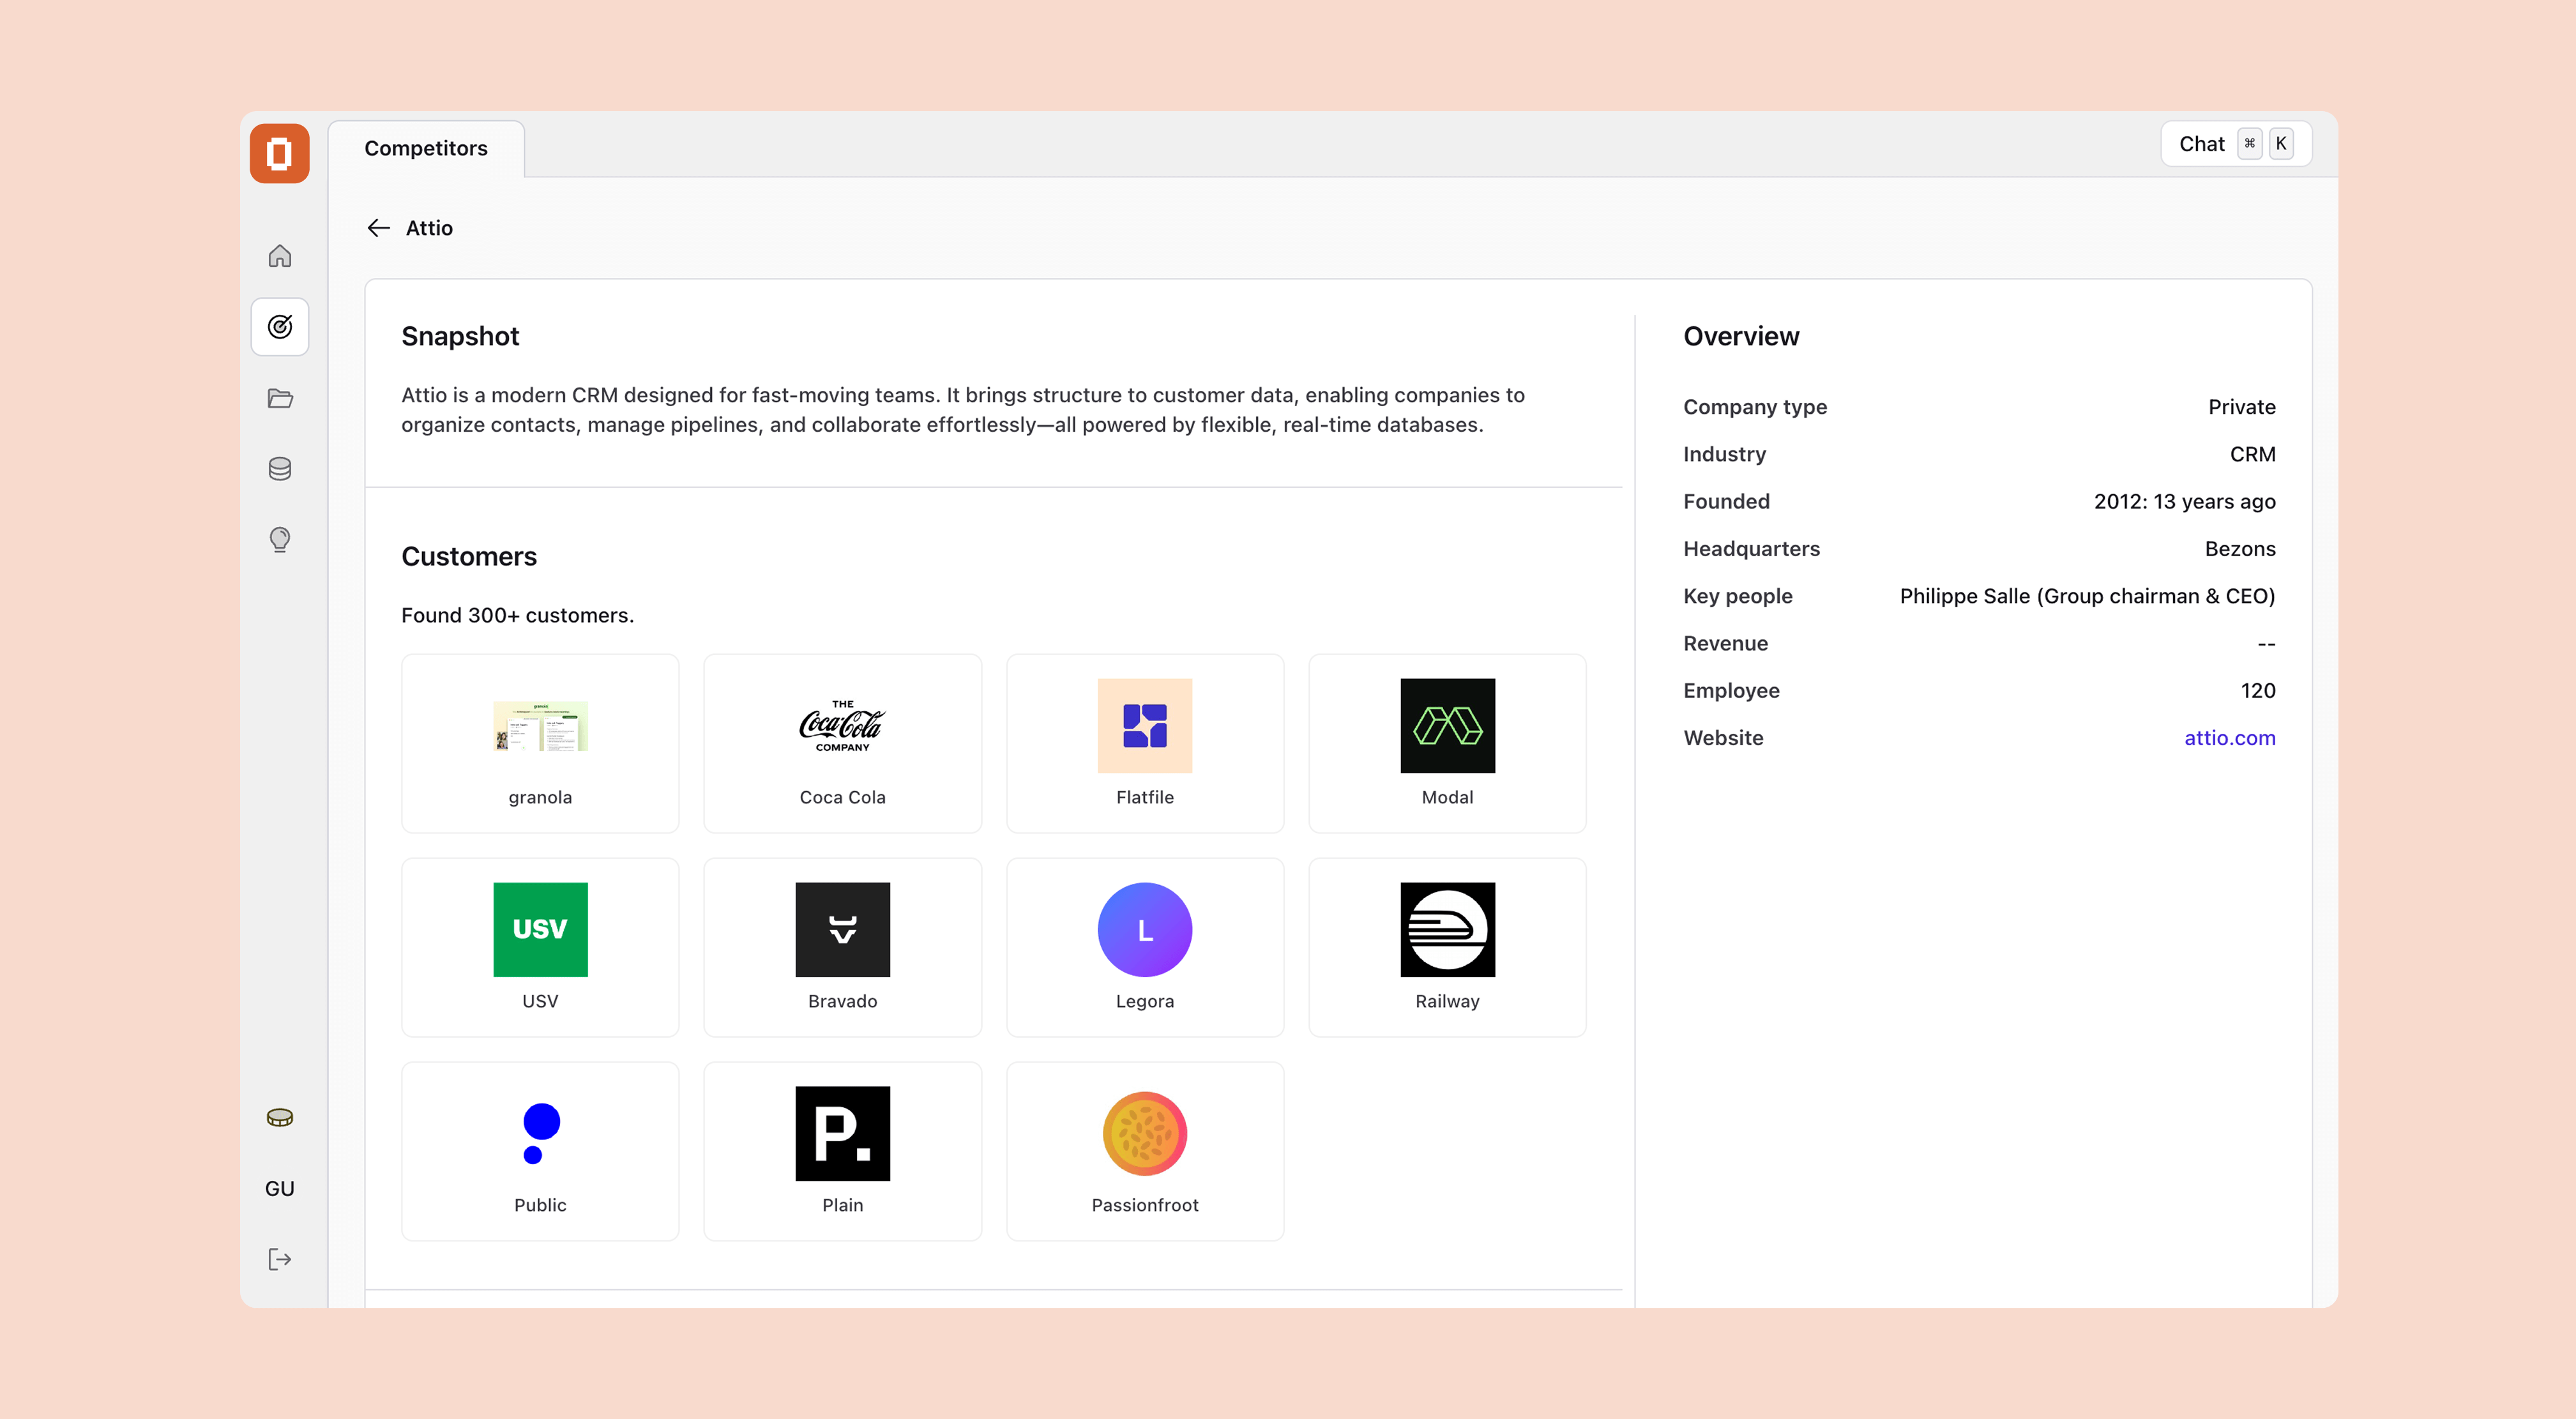Viewport: 2576px width, 1419px height.
Task: Open the GU user avatar
Action: [x=279, y=1188]
